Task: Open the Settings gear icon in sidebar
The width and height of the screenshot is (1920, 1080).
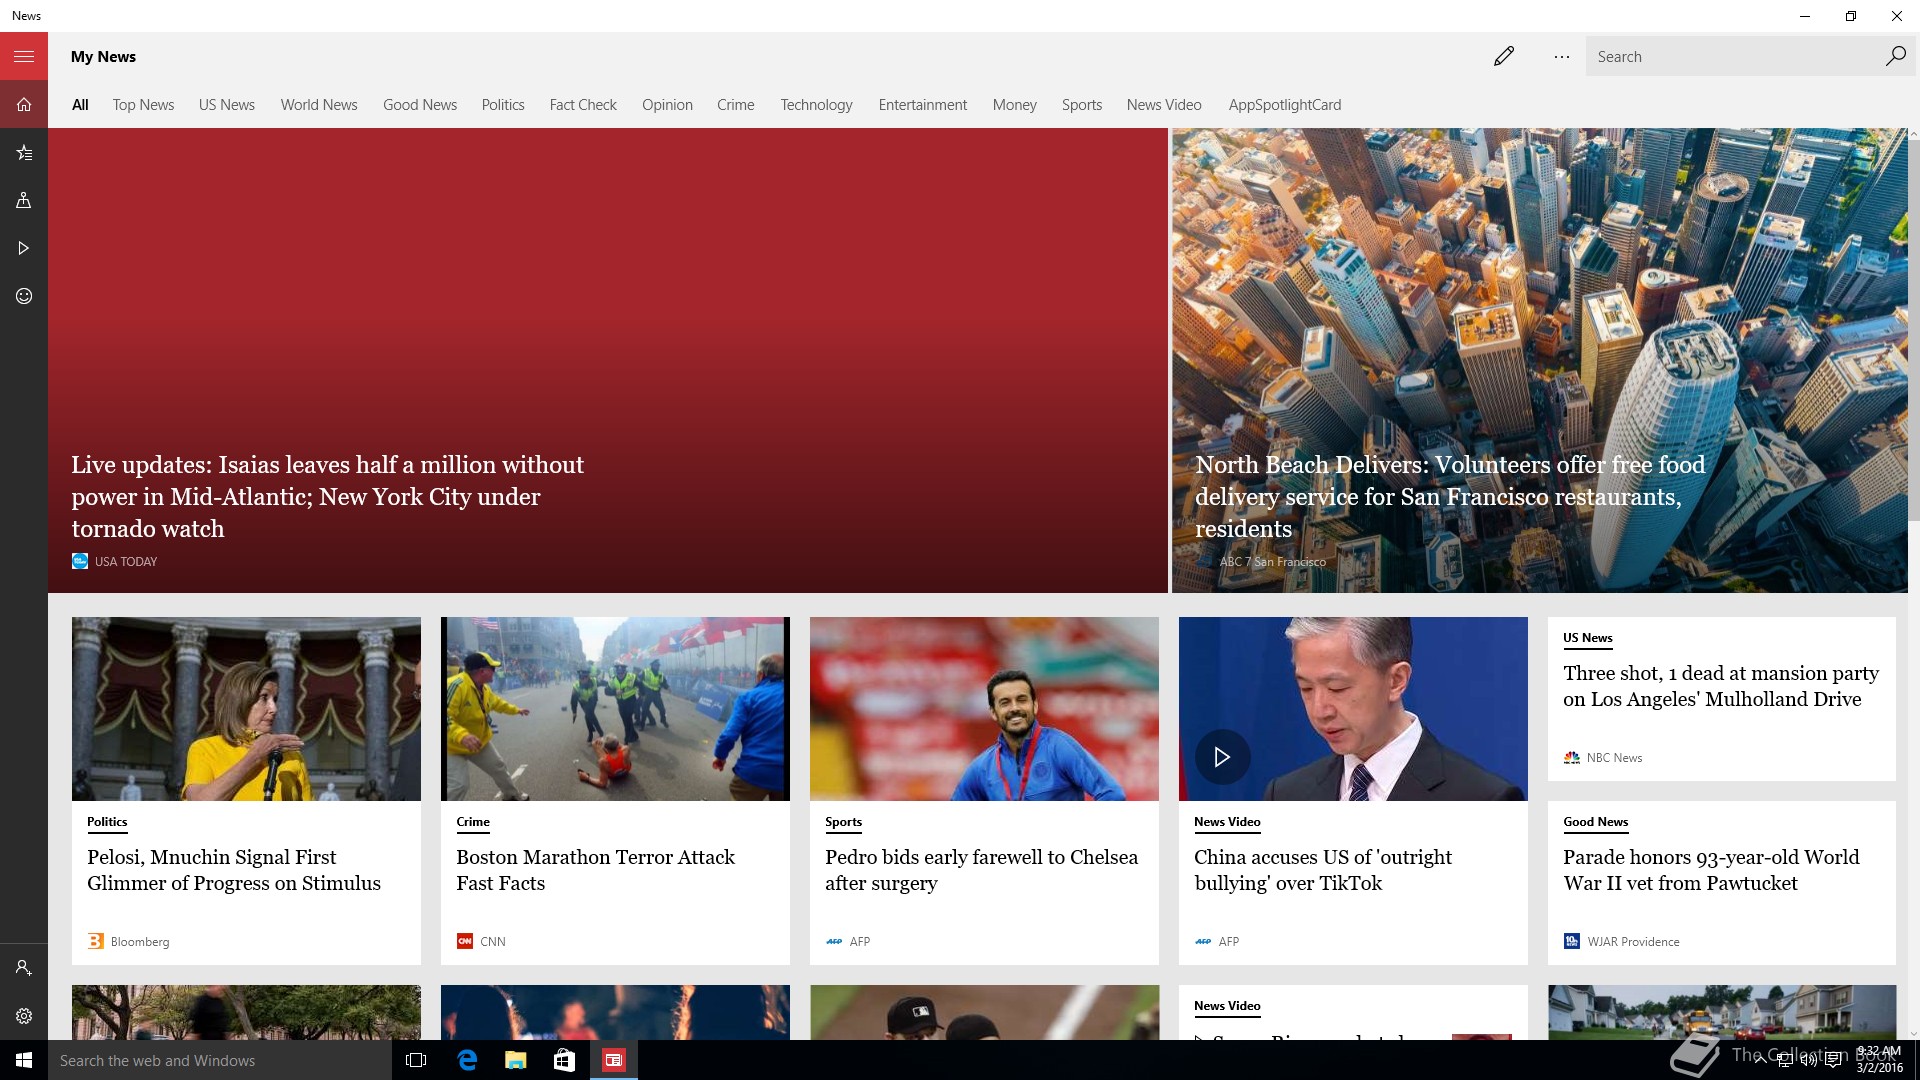Action: [x=24, y=1016]
